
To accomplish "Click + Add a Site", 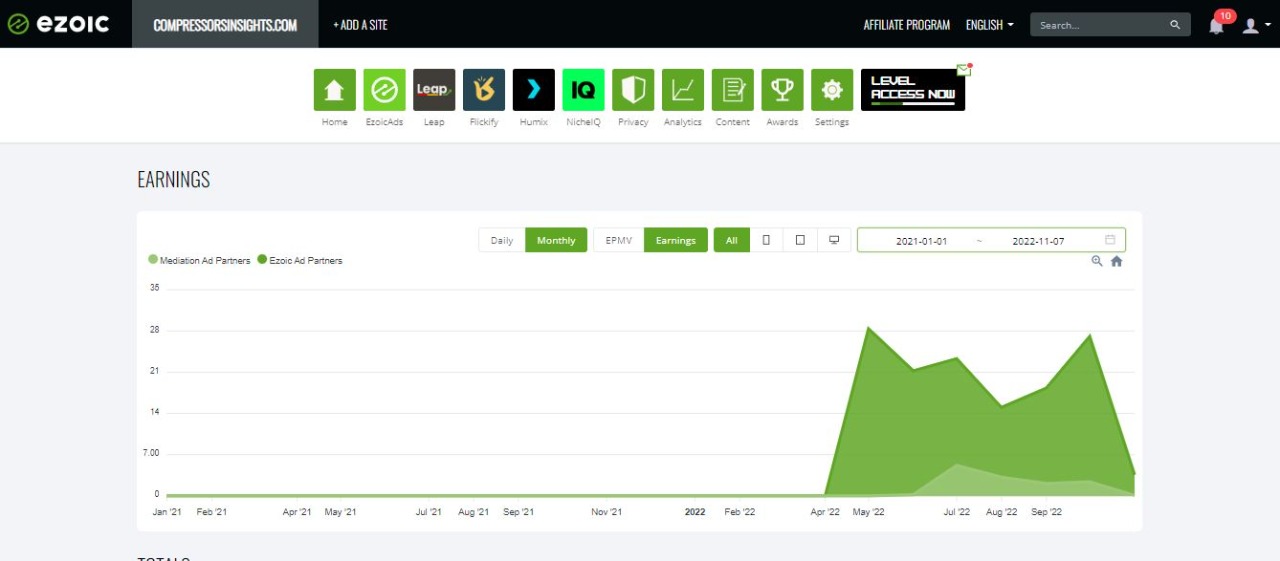I will point(360,25).
